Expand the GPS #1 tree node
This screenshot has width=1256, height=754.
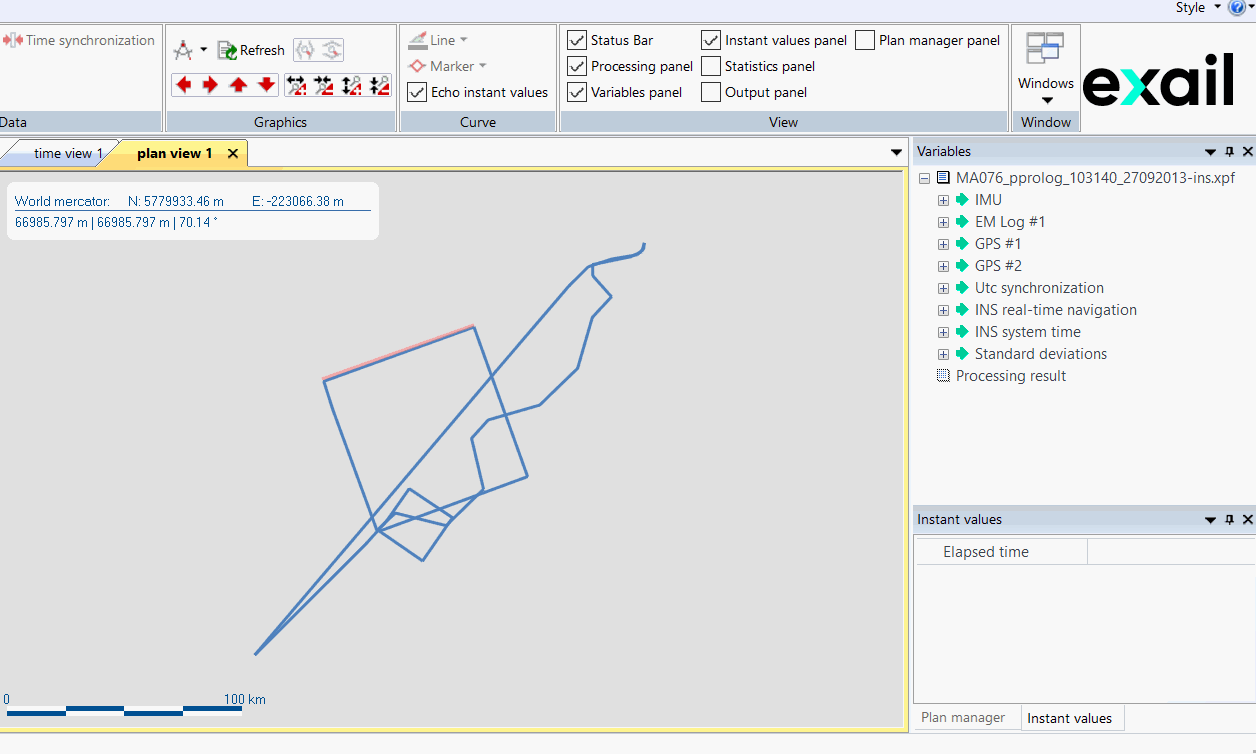943,244
